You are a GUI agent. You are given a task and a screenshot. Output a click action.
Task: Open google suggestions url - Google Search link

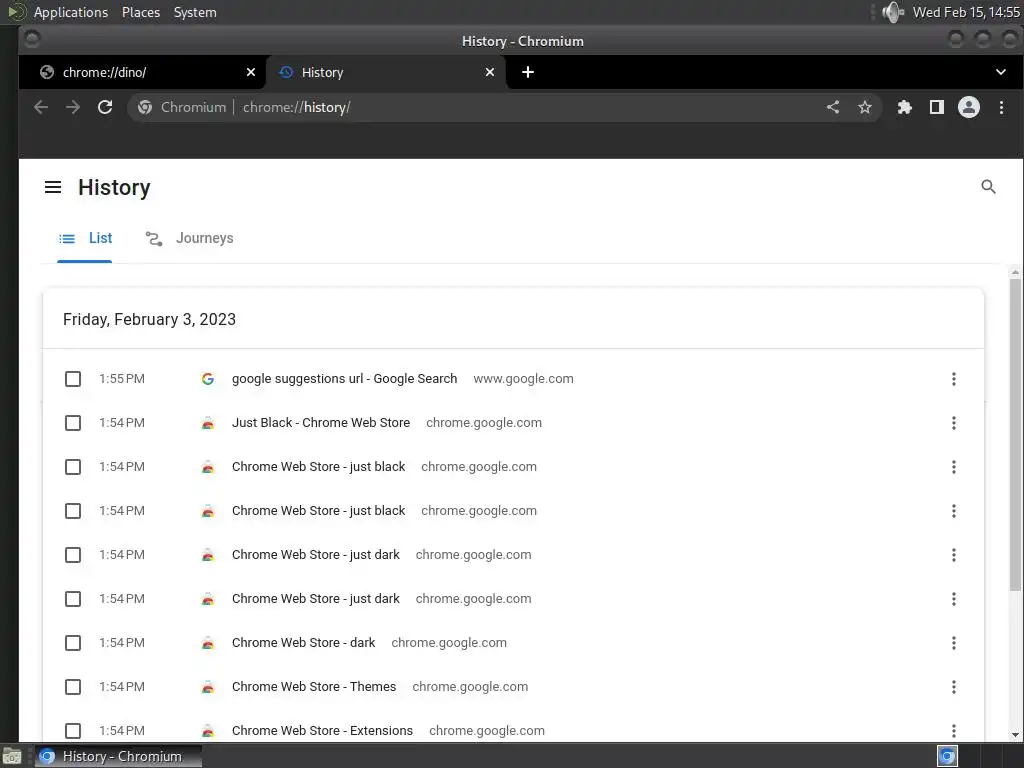coord(344,379)
